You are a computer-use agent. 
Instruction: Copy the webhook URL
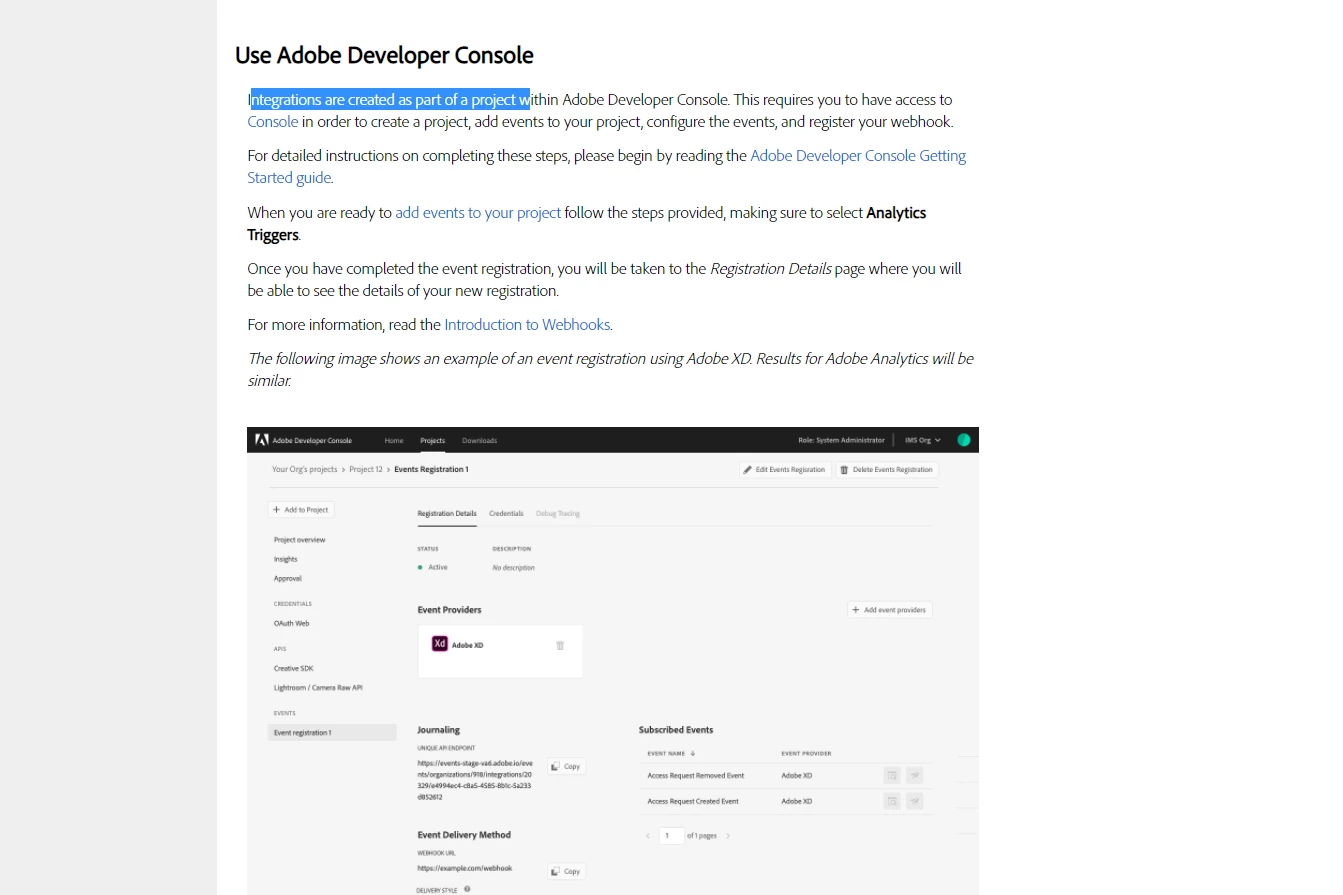[566, 872]
